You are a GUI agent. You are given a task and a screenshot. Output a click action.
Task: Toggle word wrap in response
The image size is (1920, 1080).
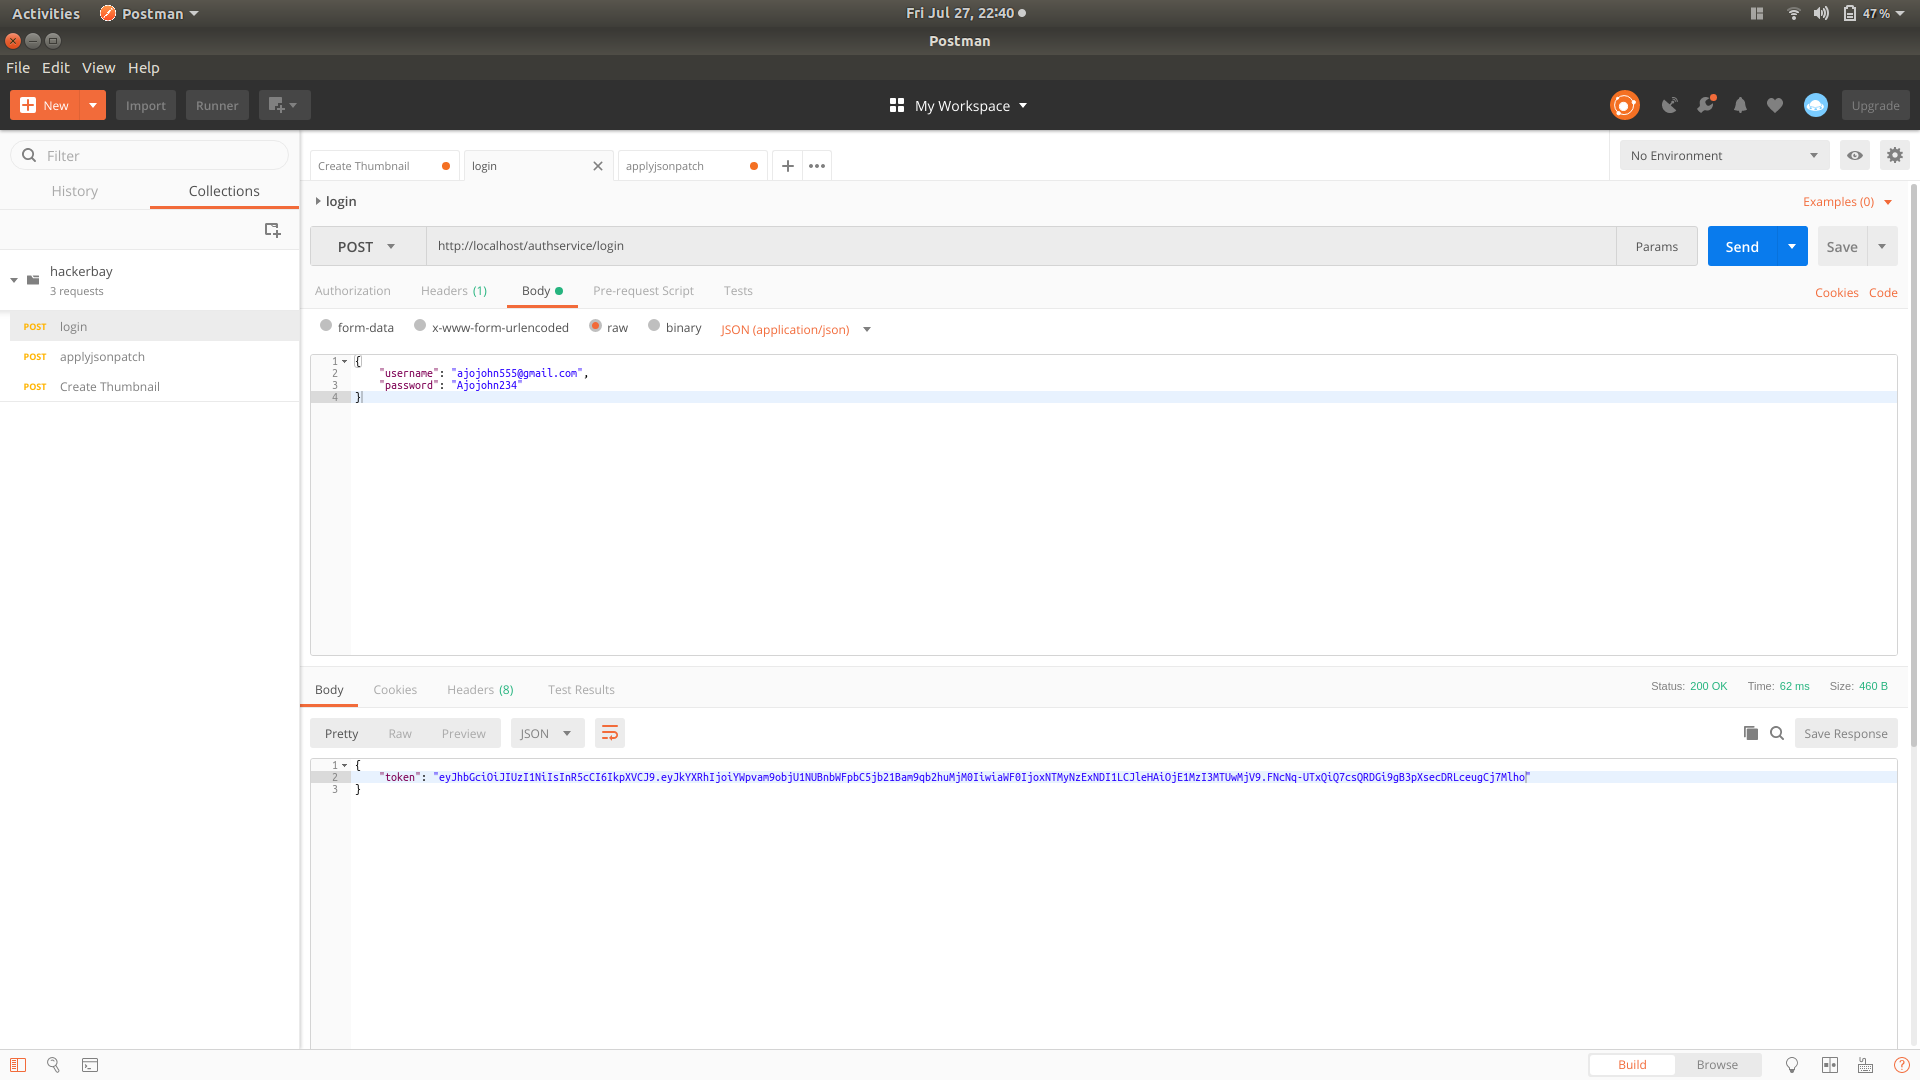[609, 733]
